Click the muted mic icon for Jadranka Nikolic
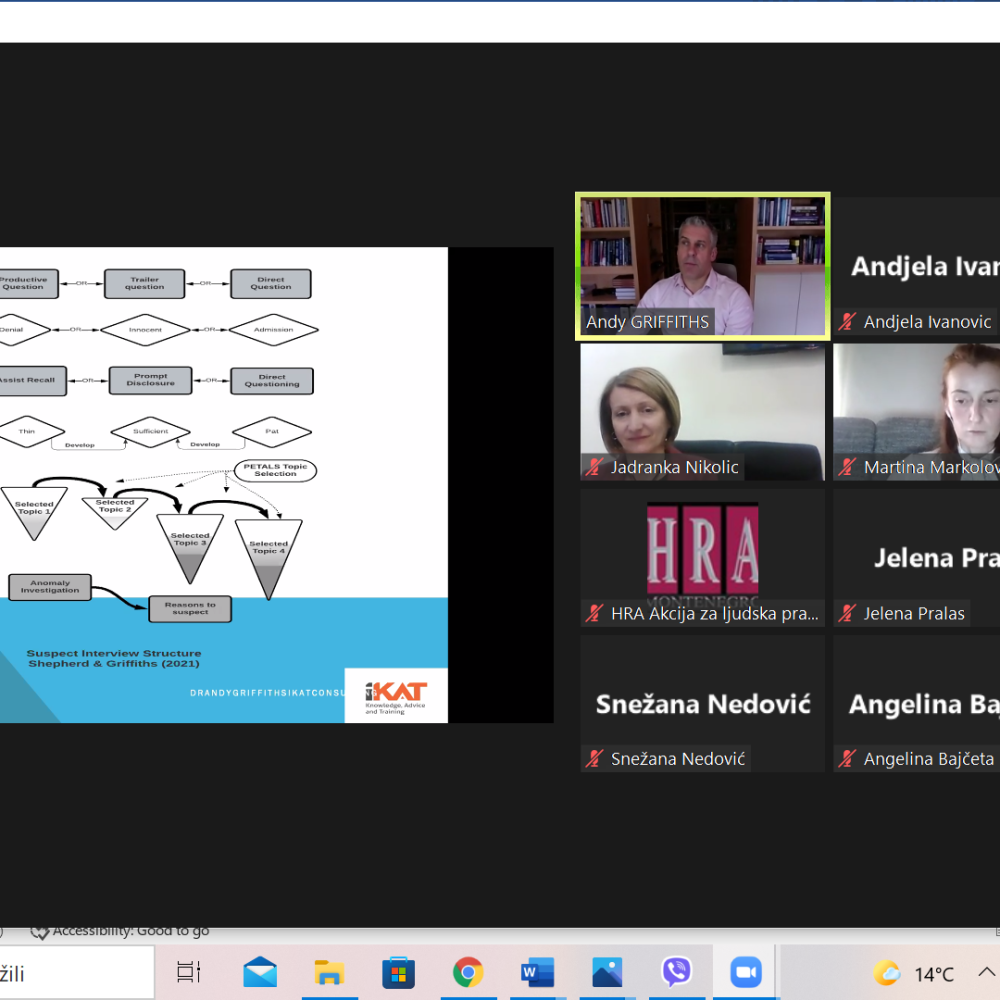This screenshot has width=1000, height=1000. pos(594,467)
